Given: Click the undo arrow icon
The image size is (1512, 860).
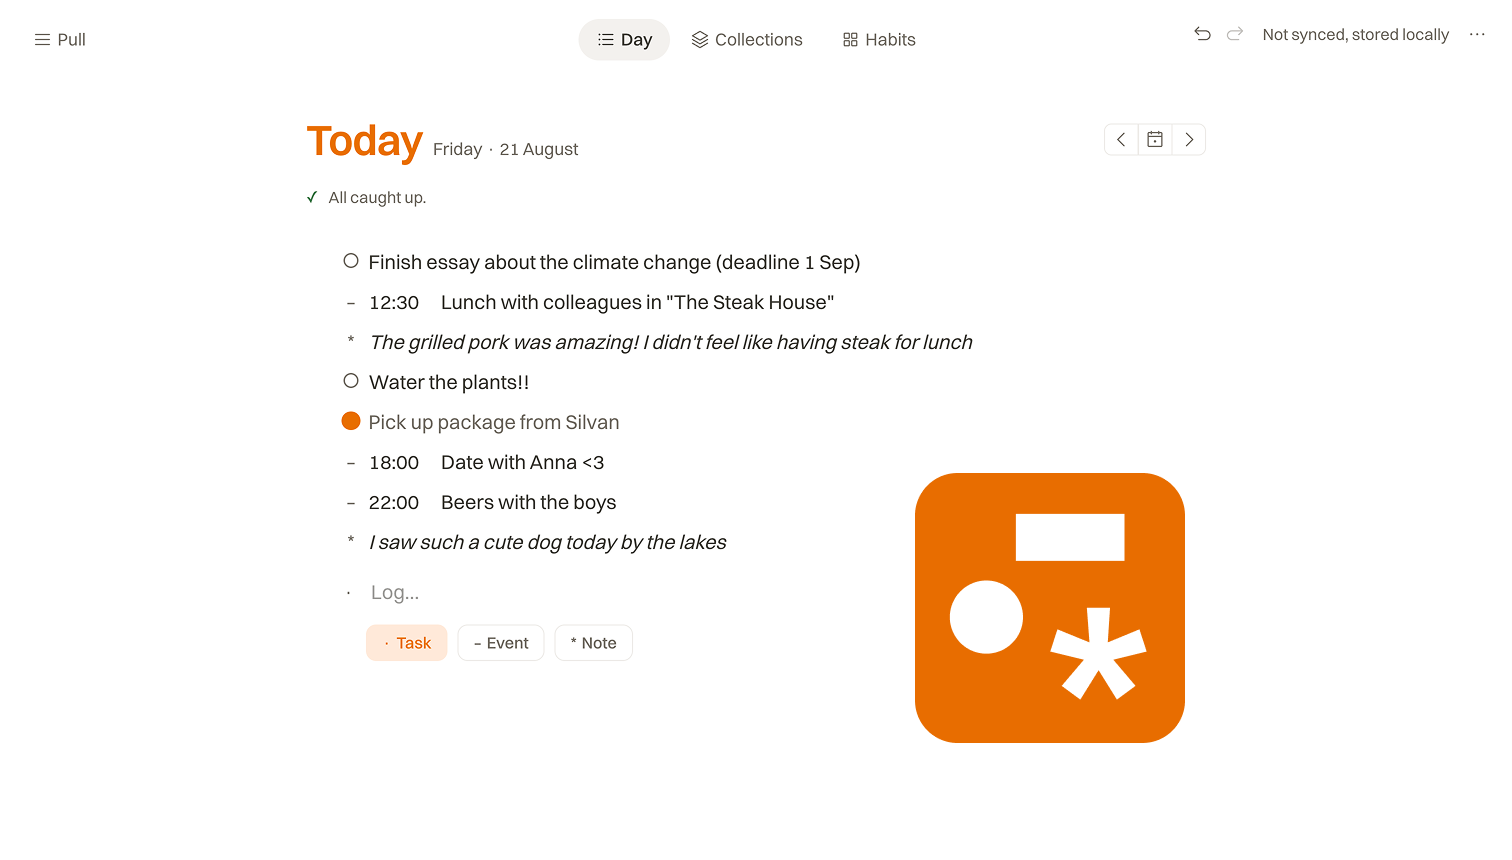Looking at the screenshot, I should [1203, 34].
